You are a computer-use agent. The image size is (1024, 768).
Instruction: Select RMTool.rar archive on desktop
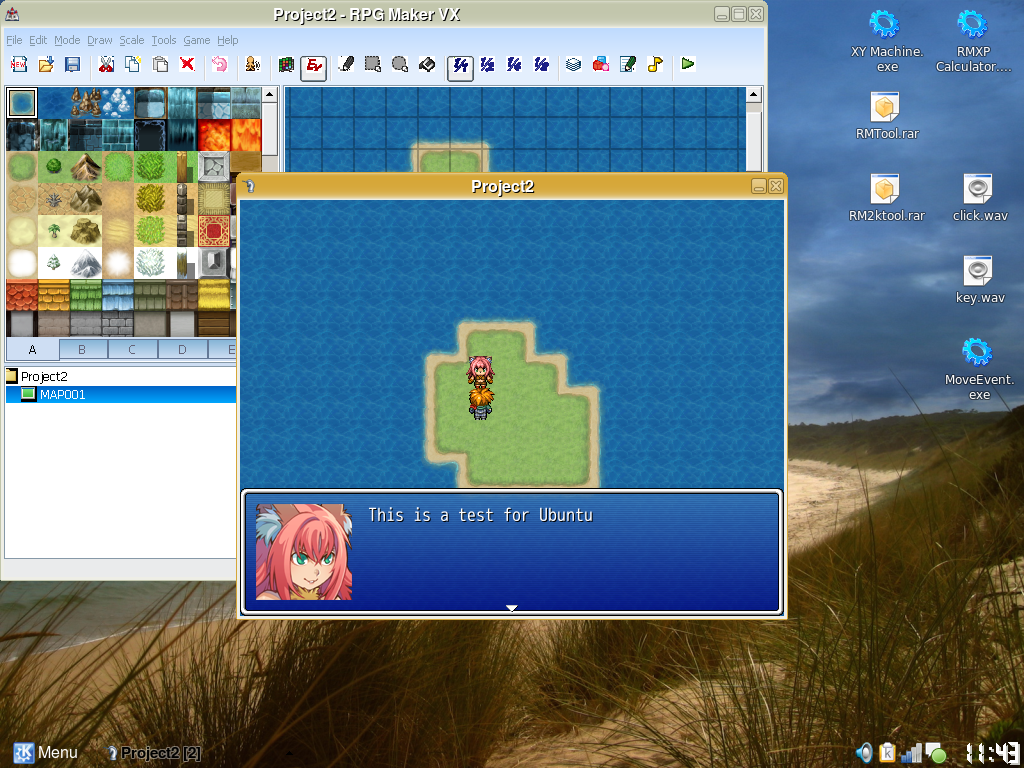point(887,116)
